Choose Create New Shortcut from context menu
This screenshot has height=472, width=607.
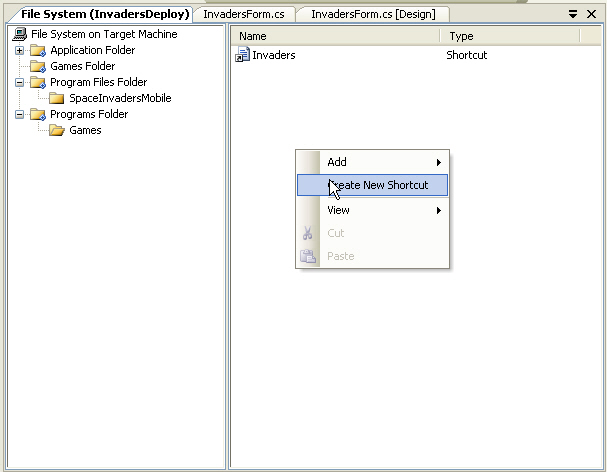(x=372, y=185)
